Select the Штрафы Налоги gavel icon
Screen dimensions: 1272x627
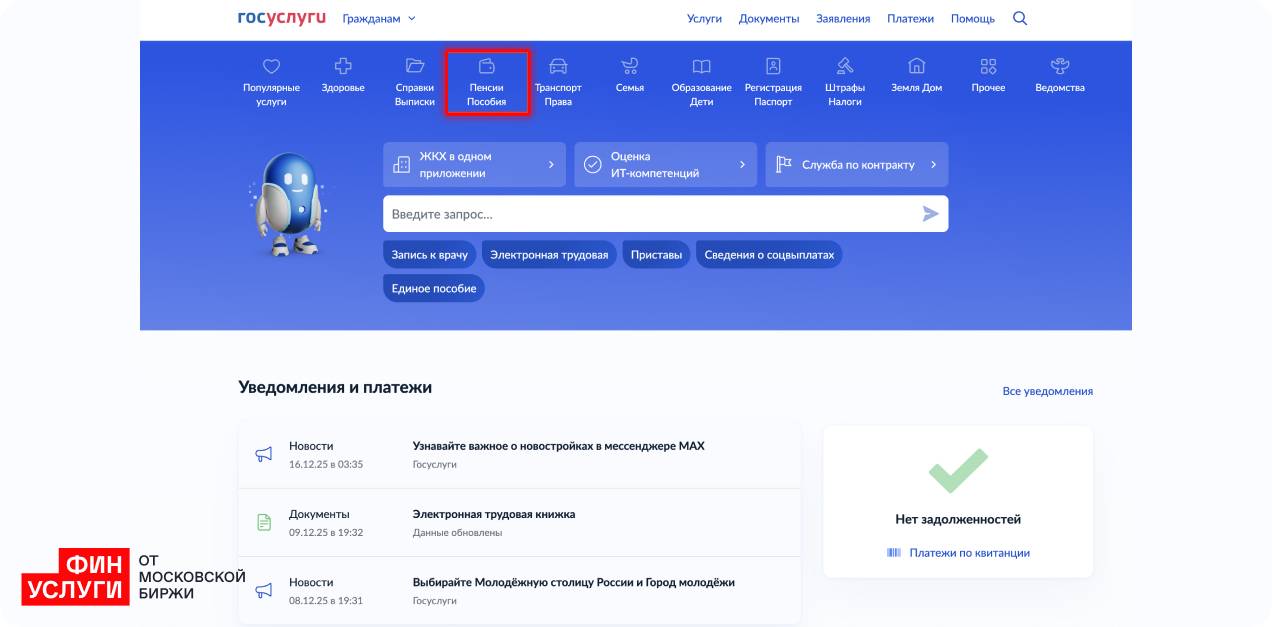pyautogui.click(x=845, y=67)
